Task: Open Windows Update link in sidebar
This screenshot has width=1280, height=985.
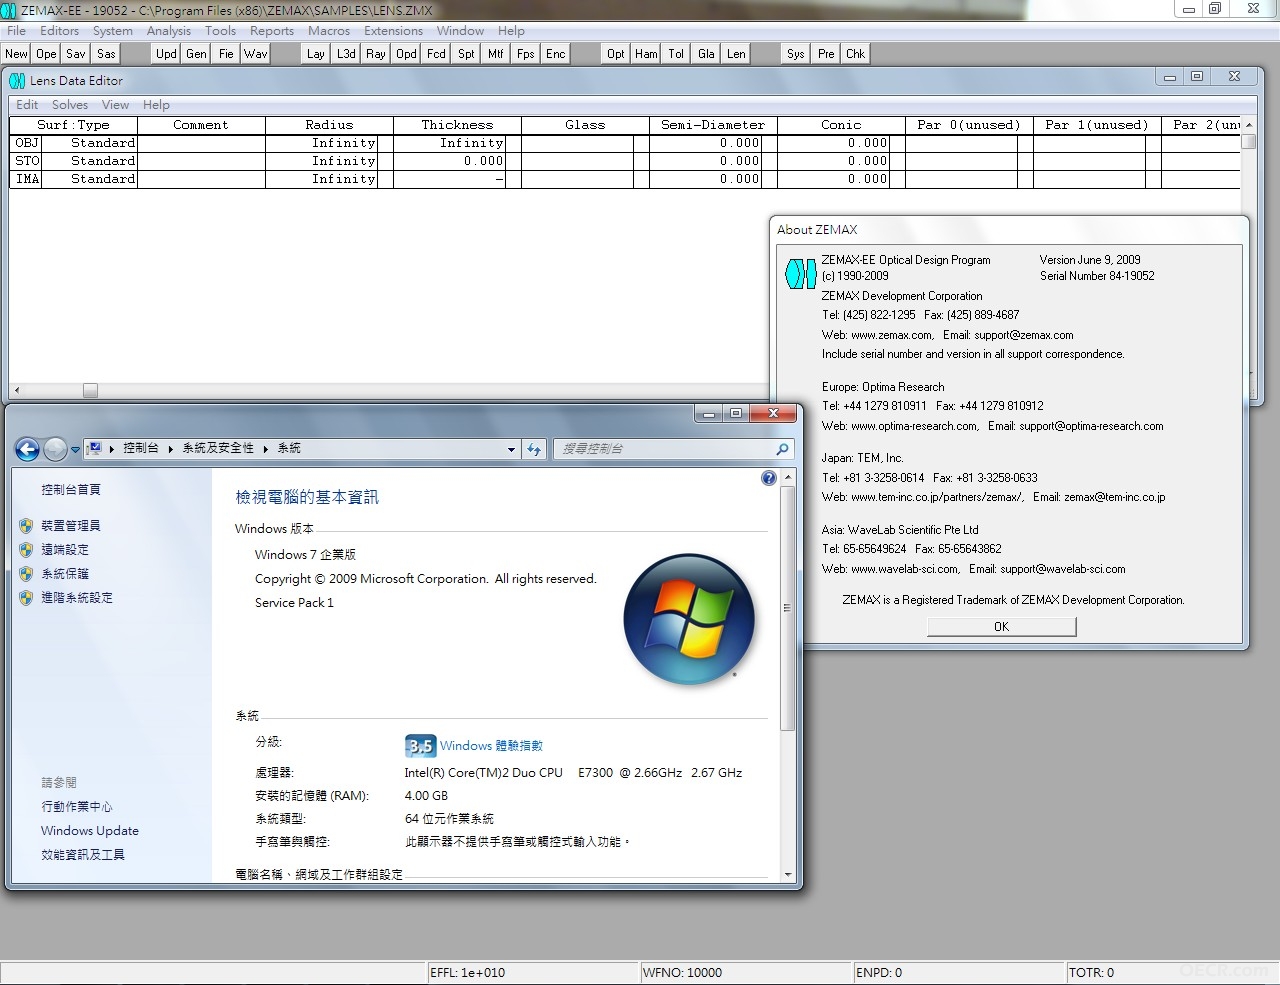Action: [90, 831]
